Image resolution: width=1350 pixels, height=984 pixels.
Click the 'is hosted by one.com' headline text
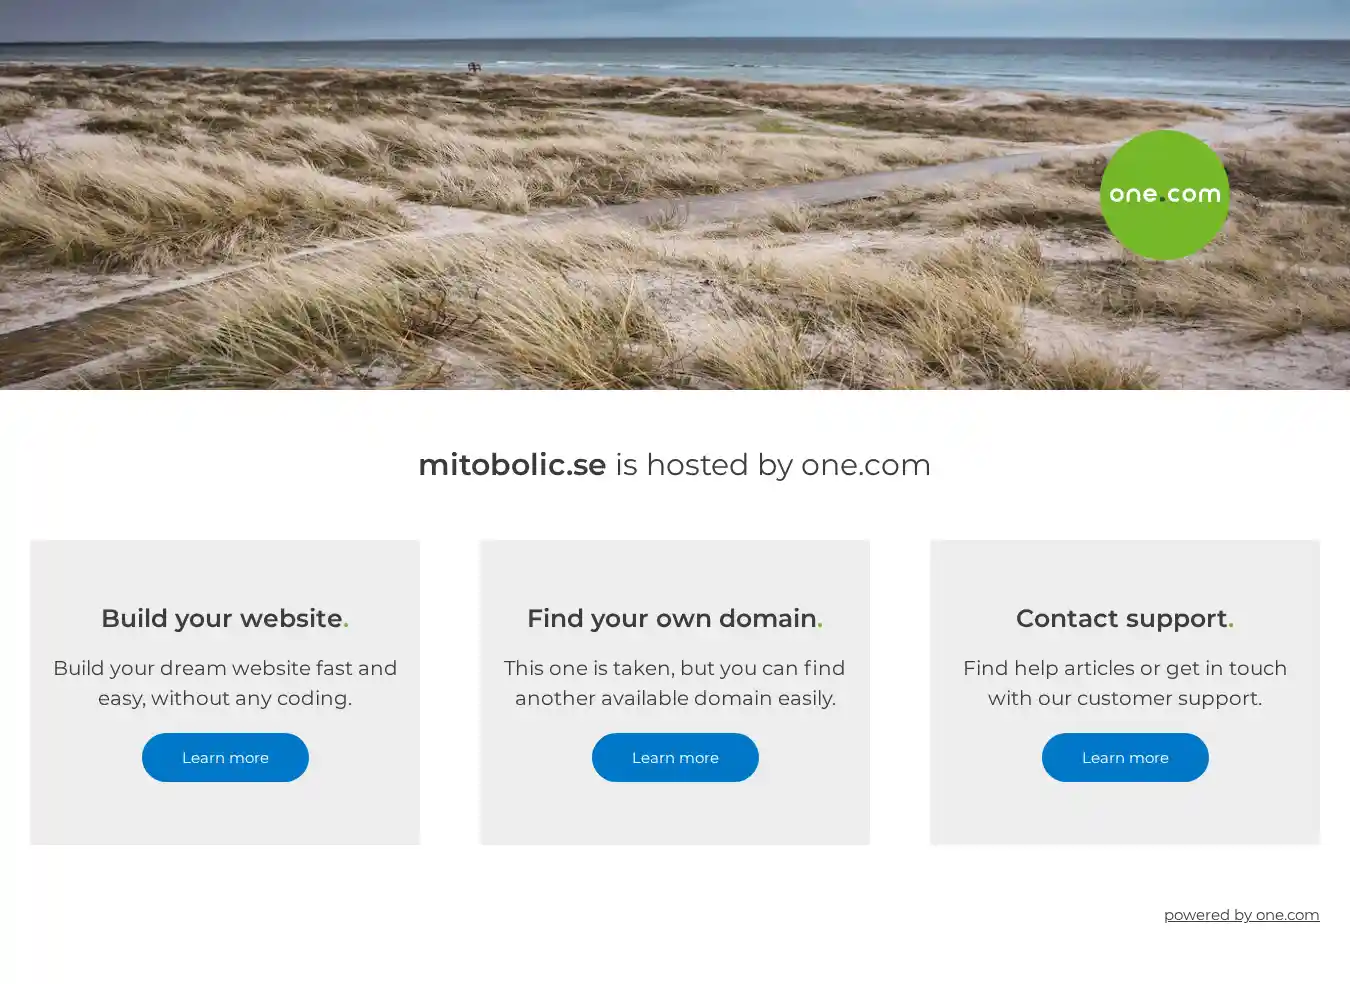click(x=773, y=465)
